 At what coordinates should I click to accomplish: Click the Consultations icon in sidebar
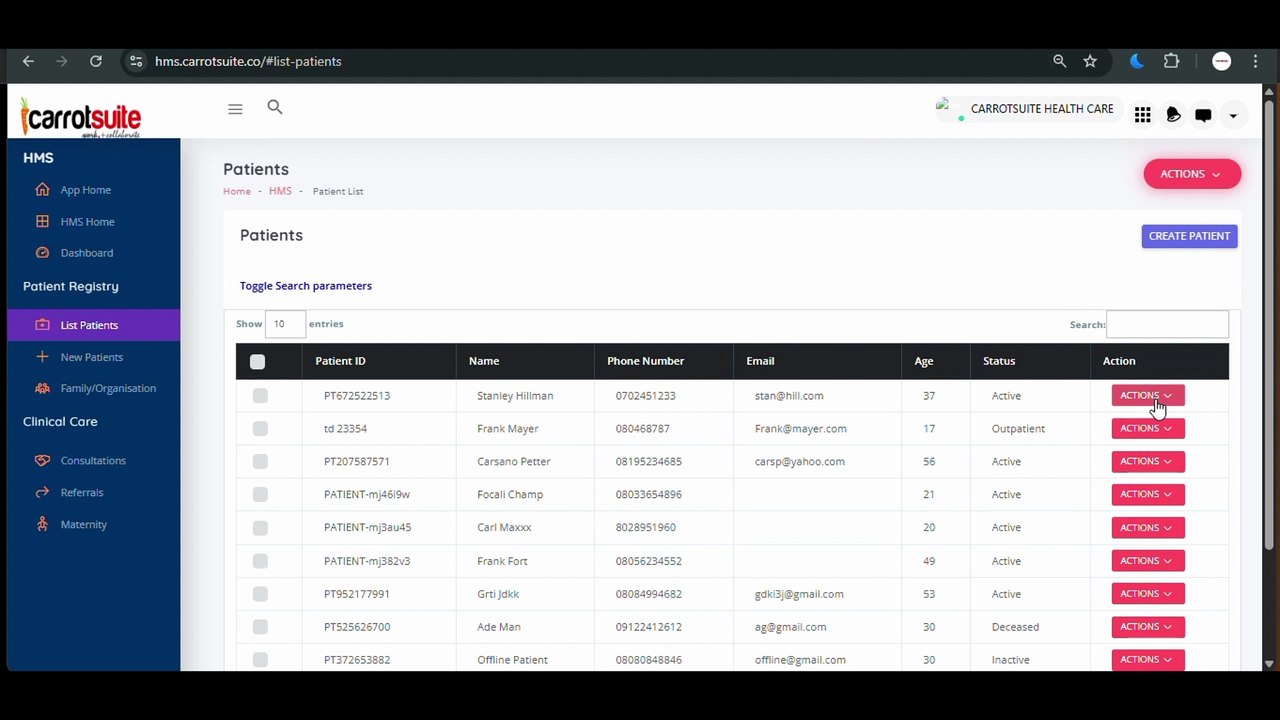click(x=42, y=460)
